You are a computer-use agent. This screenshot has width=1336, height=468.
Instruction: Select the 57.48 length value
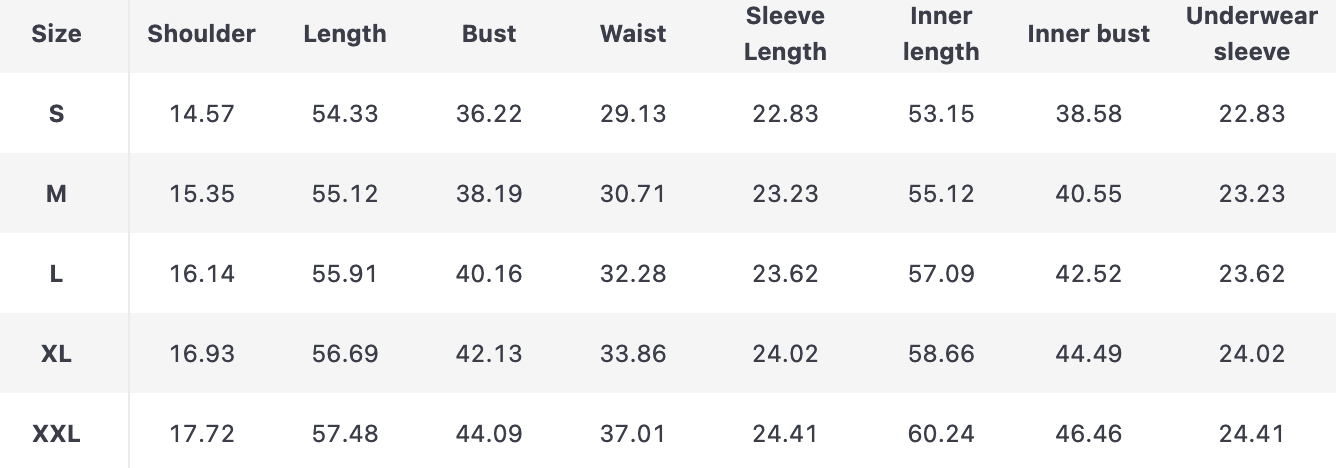pos(345,434)
